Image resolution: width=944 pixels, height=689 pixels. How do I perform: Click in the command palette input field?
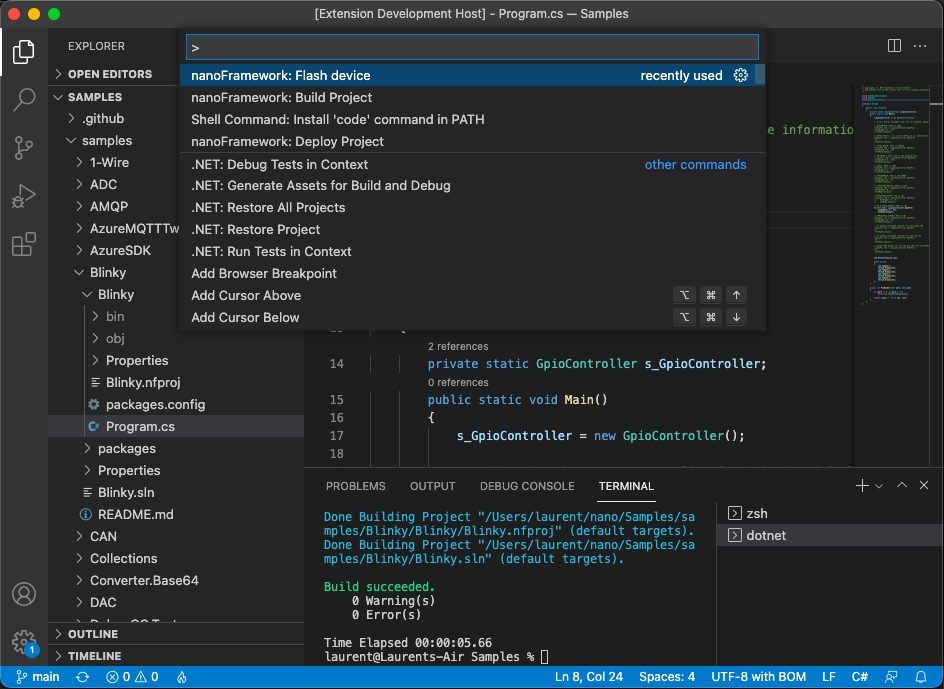click(x=472, y=47)
